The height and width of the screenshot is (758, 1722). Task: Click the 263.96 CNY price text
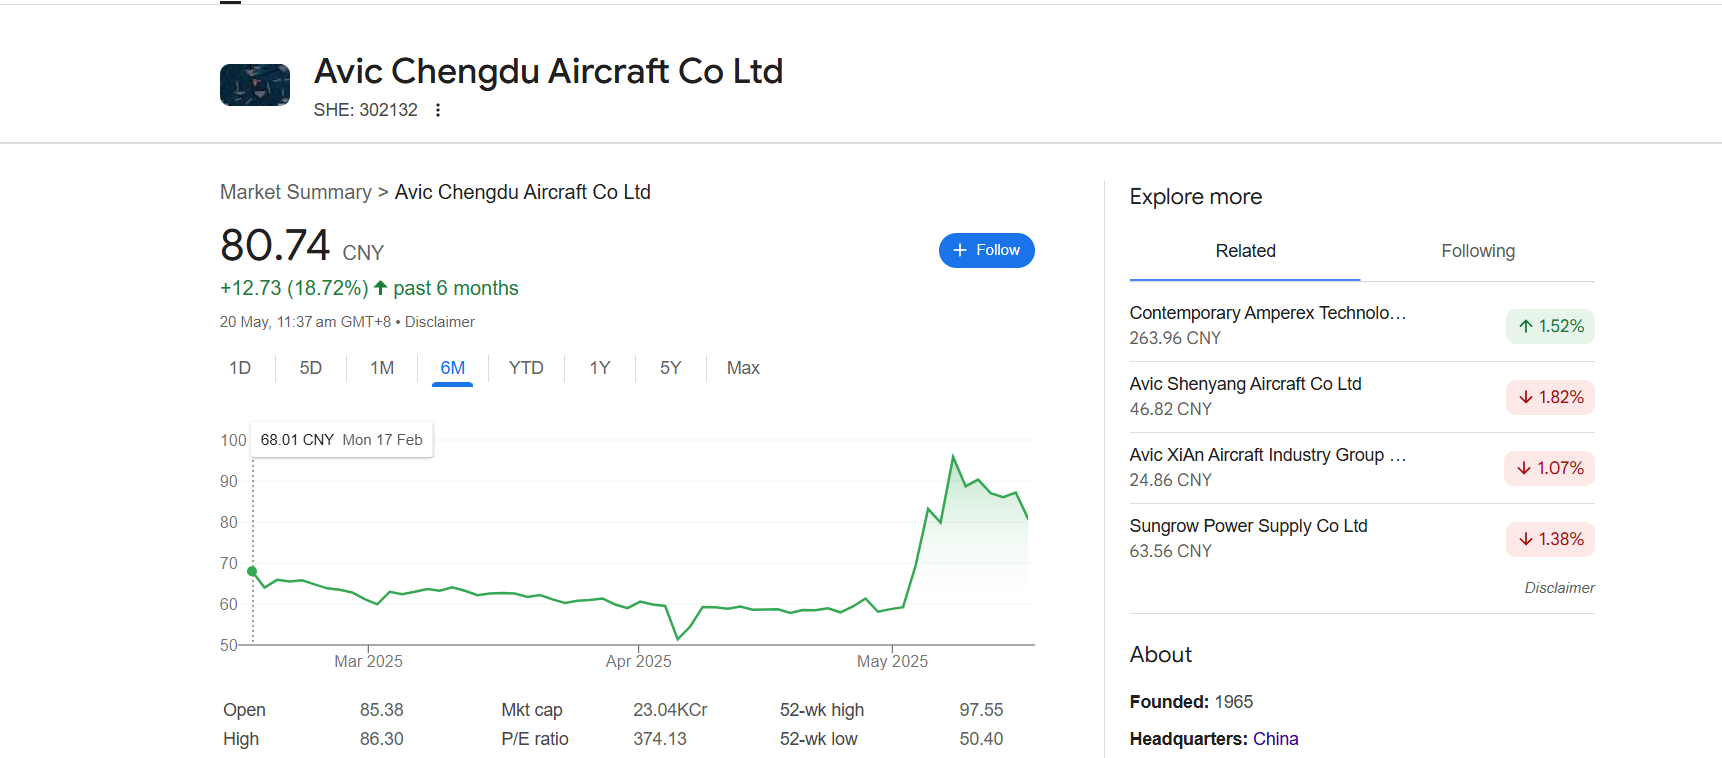coord(1175,338)
